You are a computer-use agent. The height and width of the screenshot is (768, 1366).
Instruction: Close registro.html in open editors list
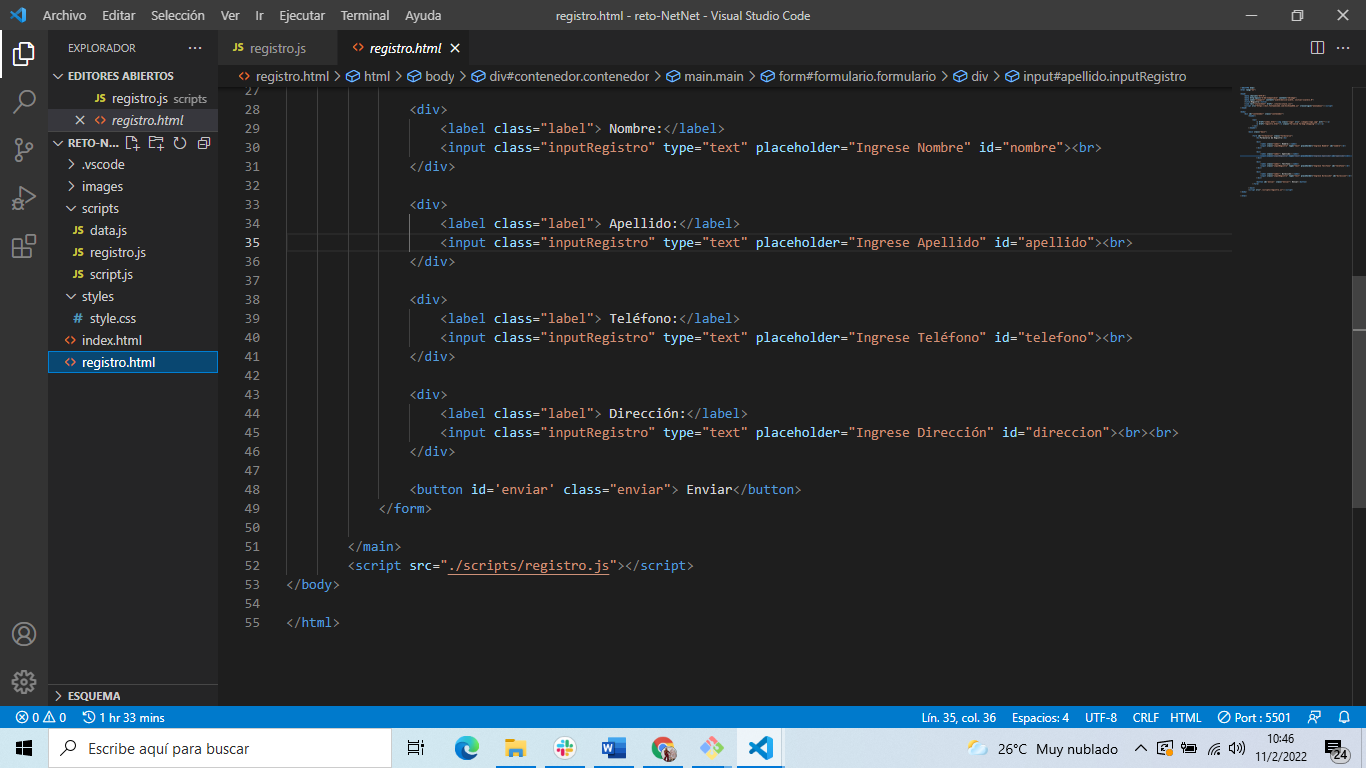click(80, 120)
